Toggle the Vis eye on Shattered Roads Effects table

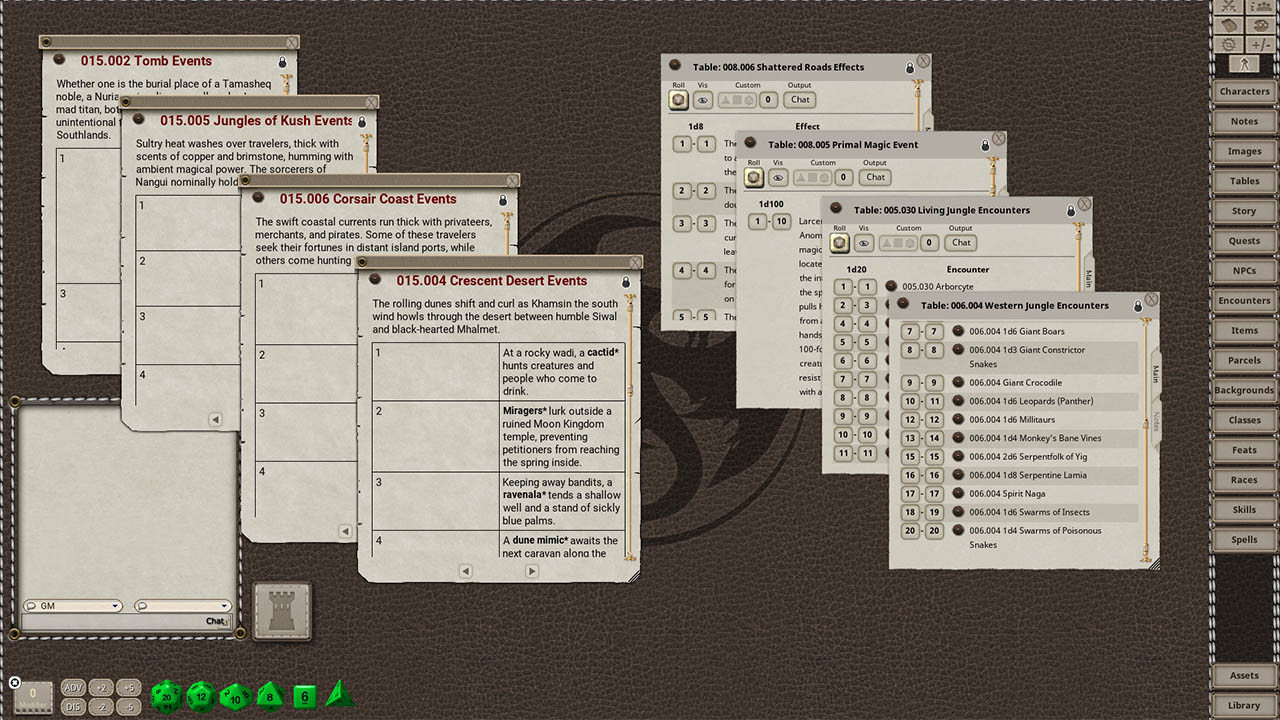click(x=703, y=99)
